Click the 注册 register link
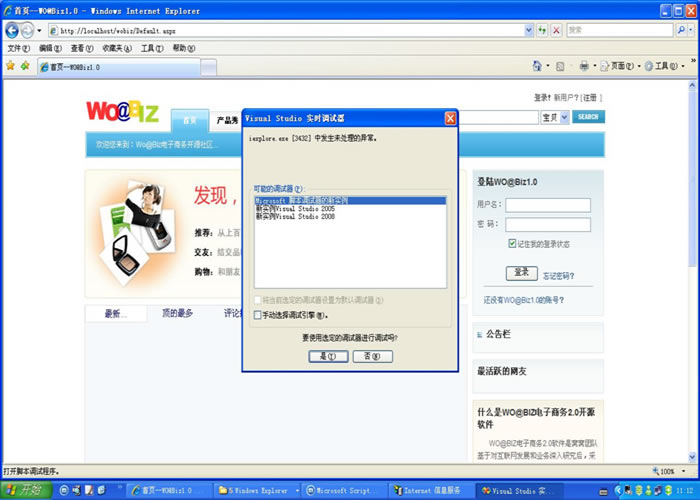 590,97
